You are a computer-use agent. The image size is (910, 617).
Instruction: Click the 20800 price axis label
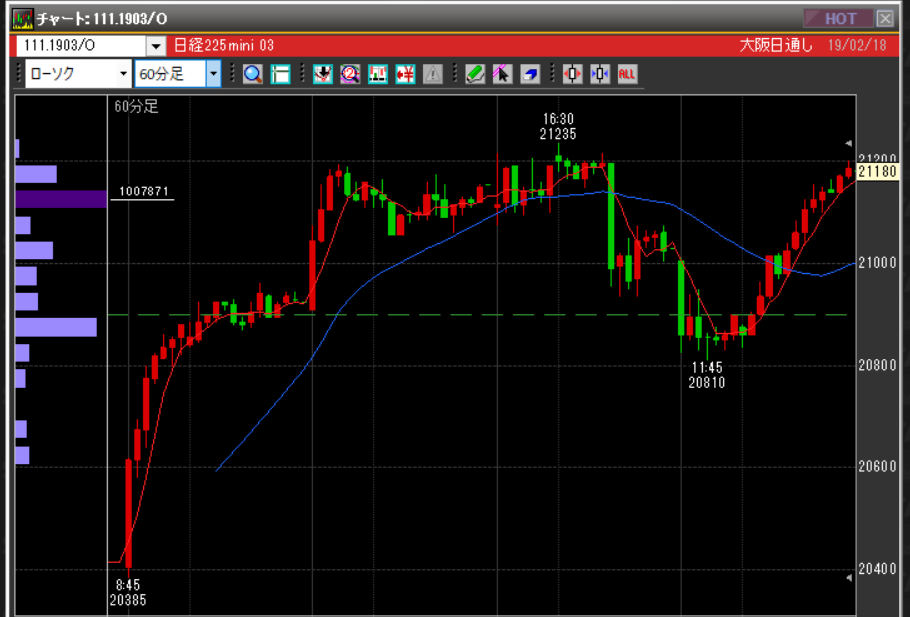(877, 365)
